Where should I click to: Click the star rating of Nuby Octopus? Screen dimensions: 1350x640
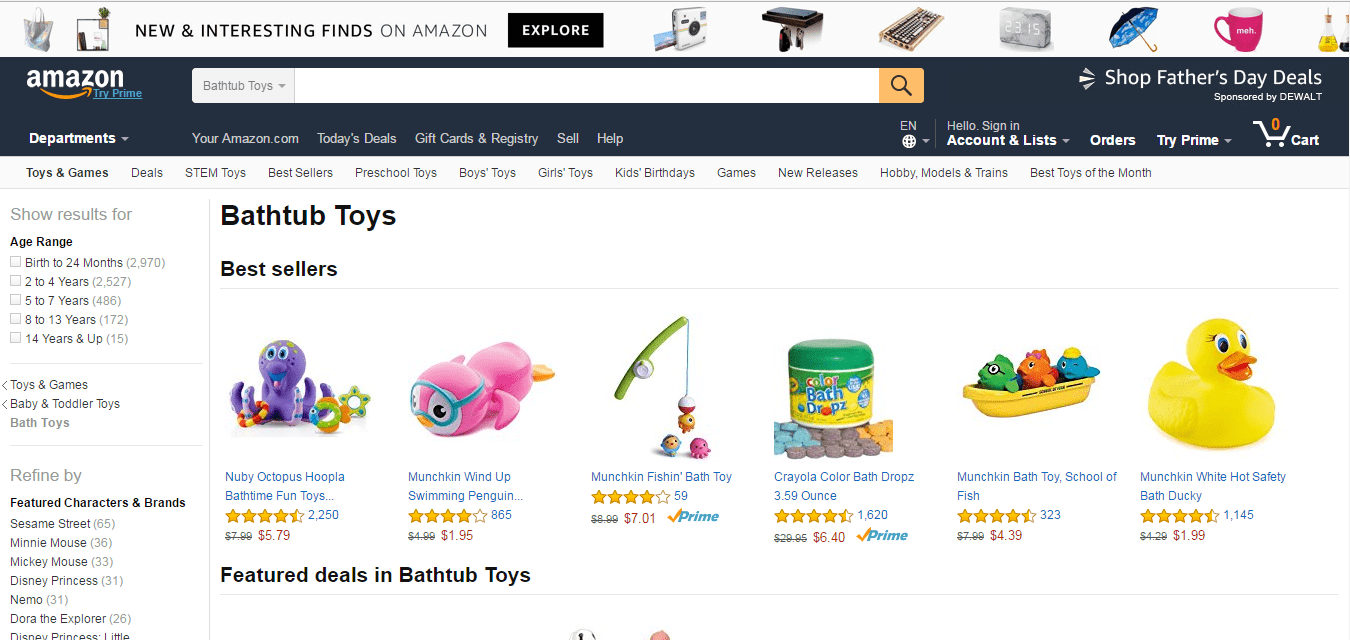(264, 516)
